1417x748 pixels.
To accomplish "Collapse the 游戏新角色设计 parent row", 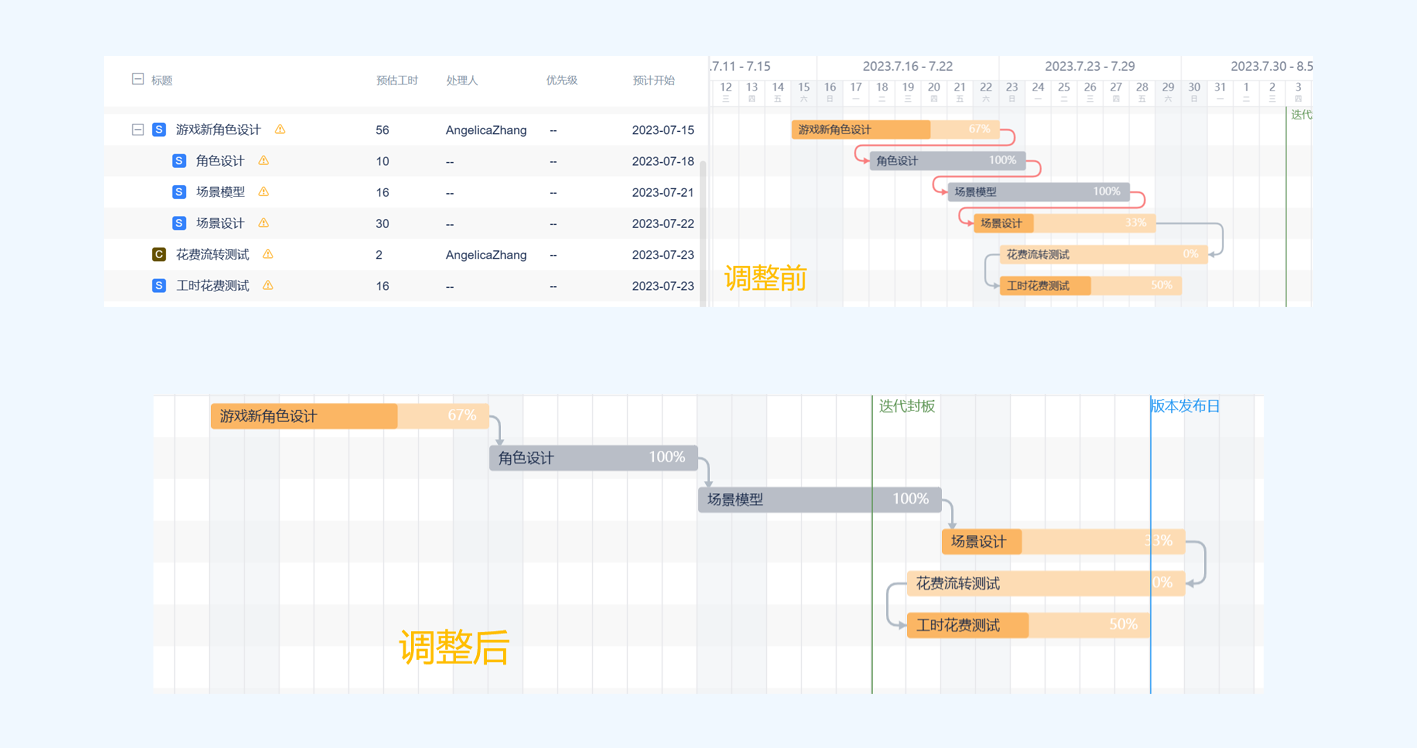I will click(138, 129).
